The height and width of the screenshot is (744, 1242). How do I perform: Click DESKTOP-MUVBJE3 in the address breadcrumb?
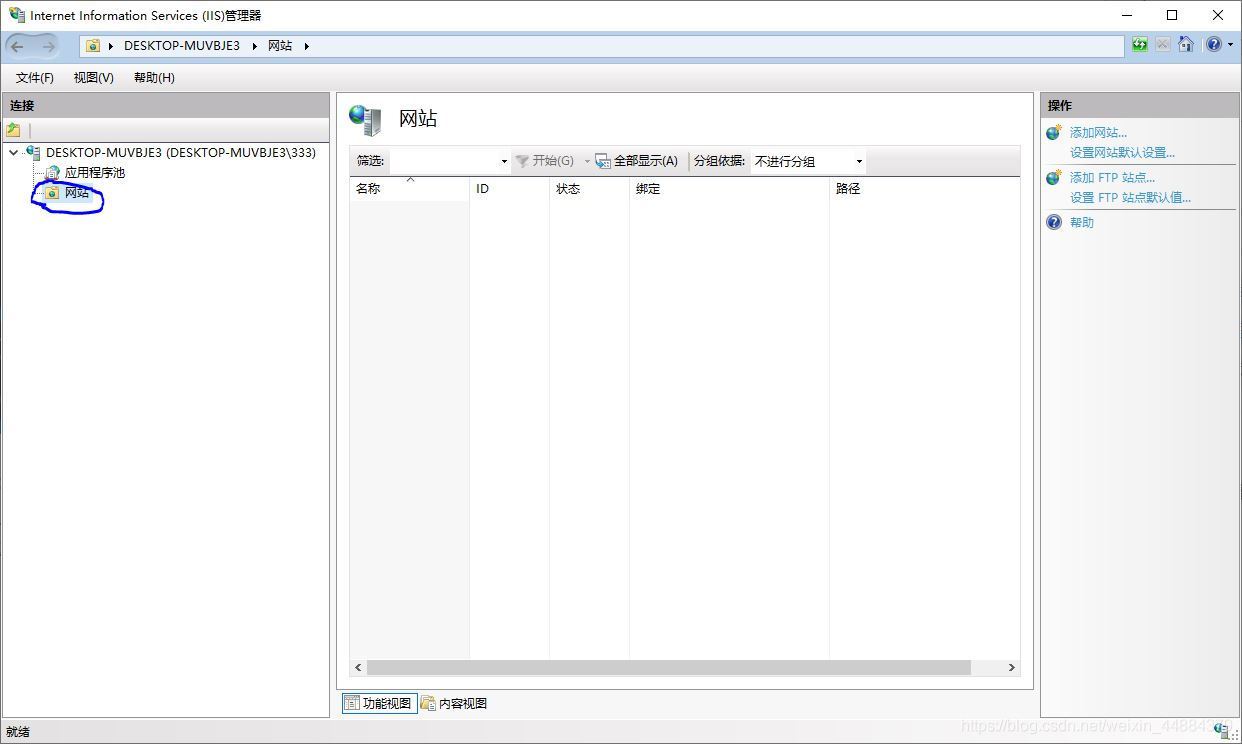[182, 46]
